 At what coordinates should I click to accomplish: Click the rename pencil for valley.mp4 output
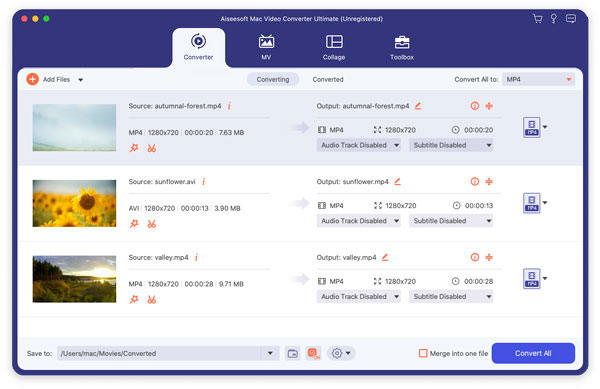pyautogui.click(x=385, y=257)
